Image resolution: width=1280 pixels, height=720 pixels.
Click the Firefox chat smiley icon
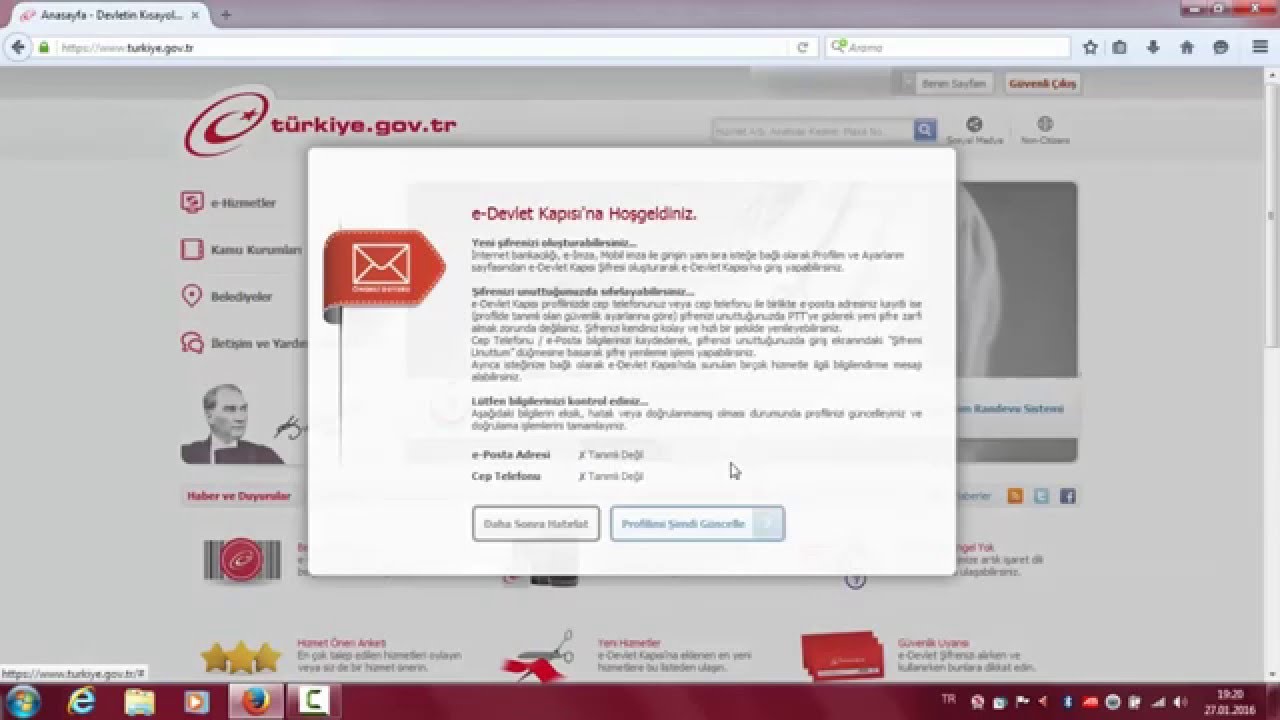[x=1220, y=47]
